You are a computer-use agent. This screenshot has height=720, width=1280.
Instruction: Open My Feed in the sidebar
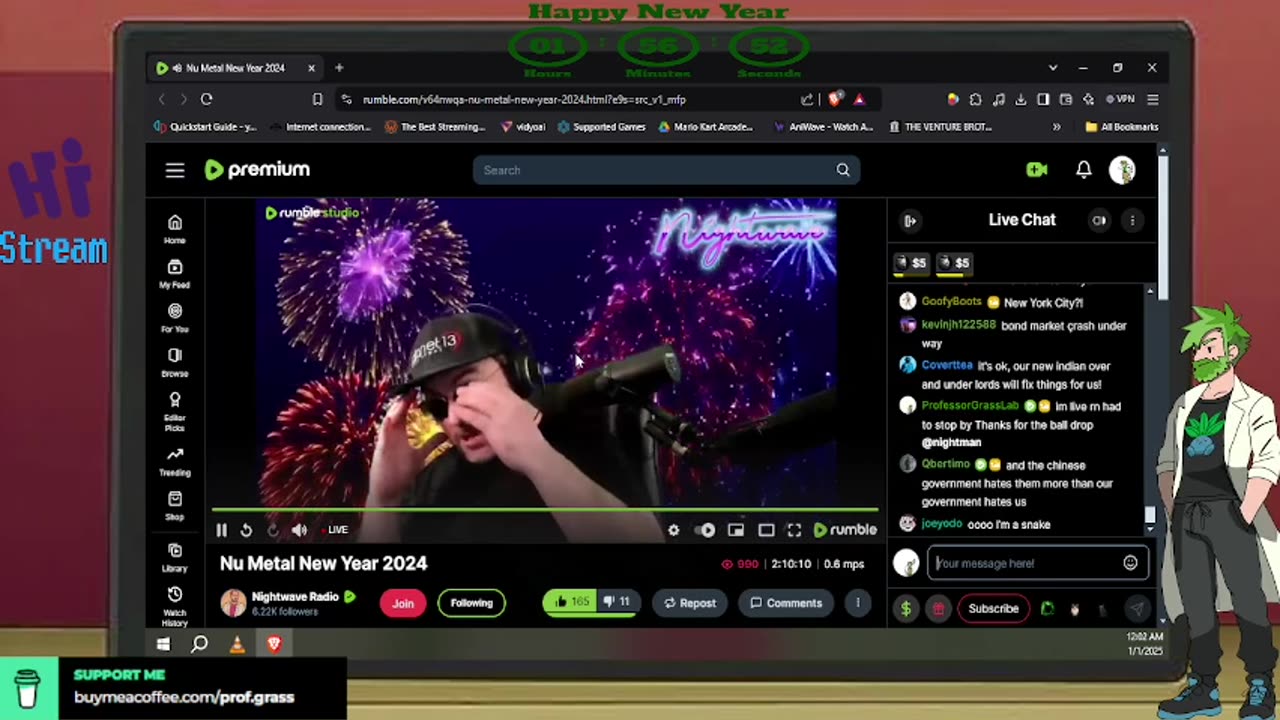click(x=175, y=273)
